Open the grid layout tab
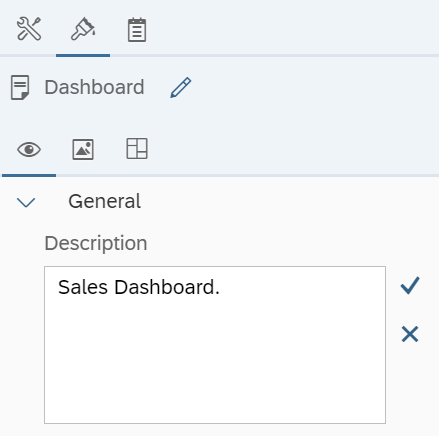The height and width of the screenshot is (436, 439). [x=137, y=148]
